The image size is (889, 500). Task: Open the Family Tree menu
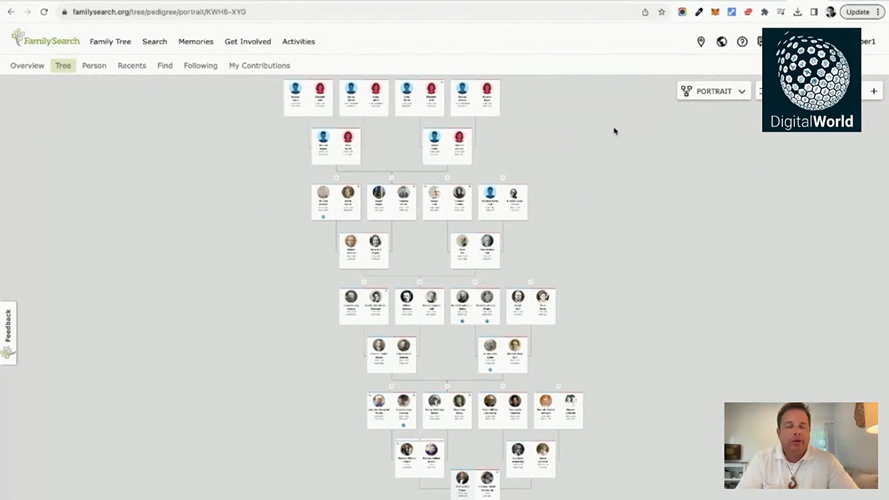[110, 41]
